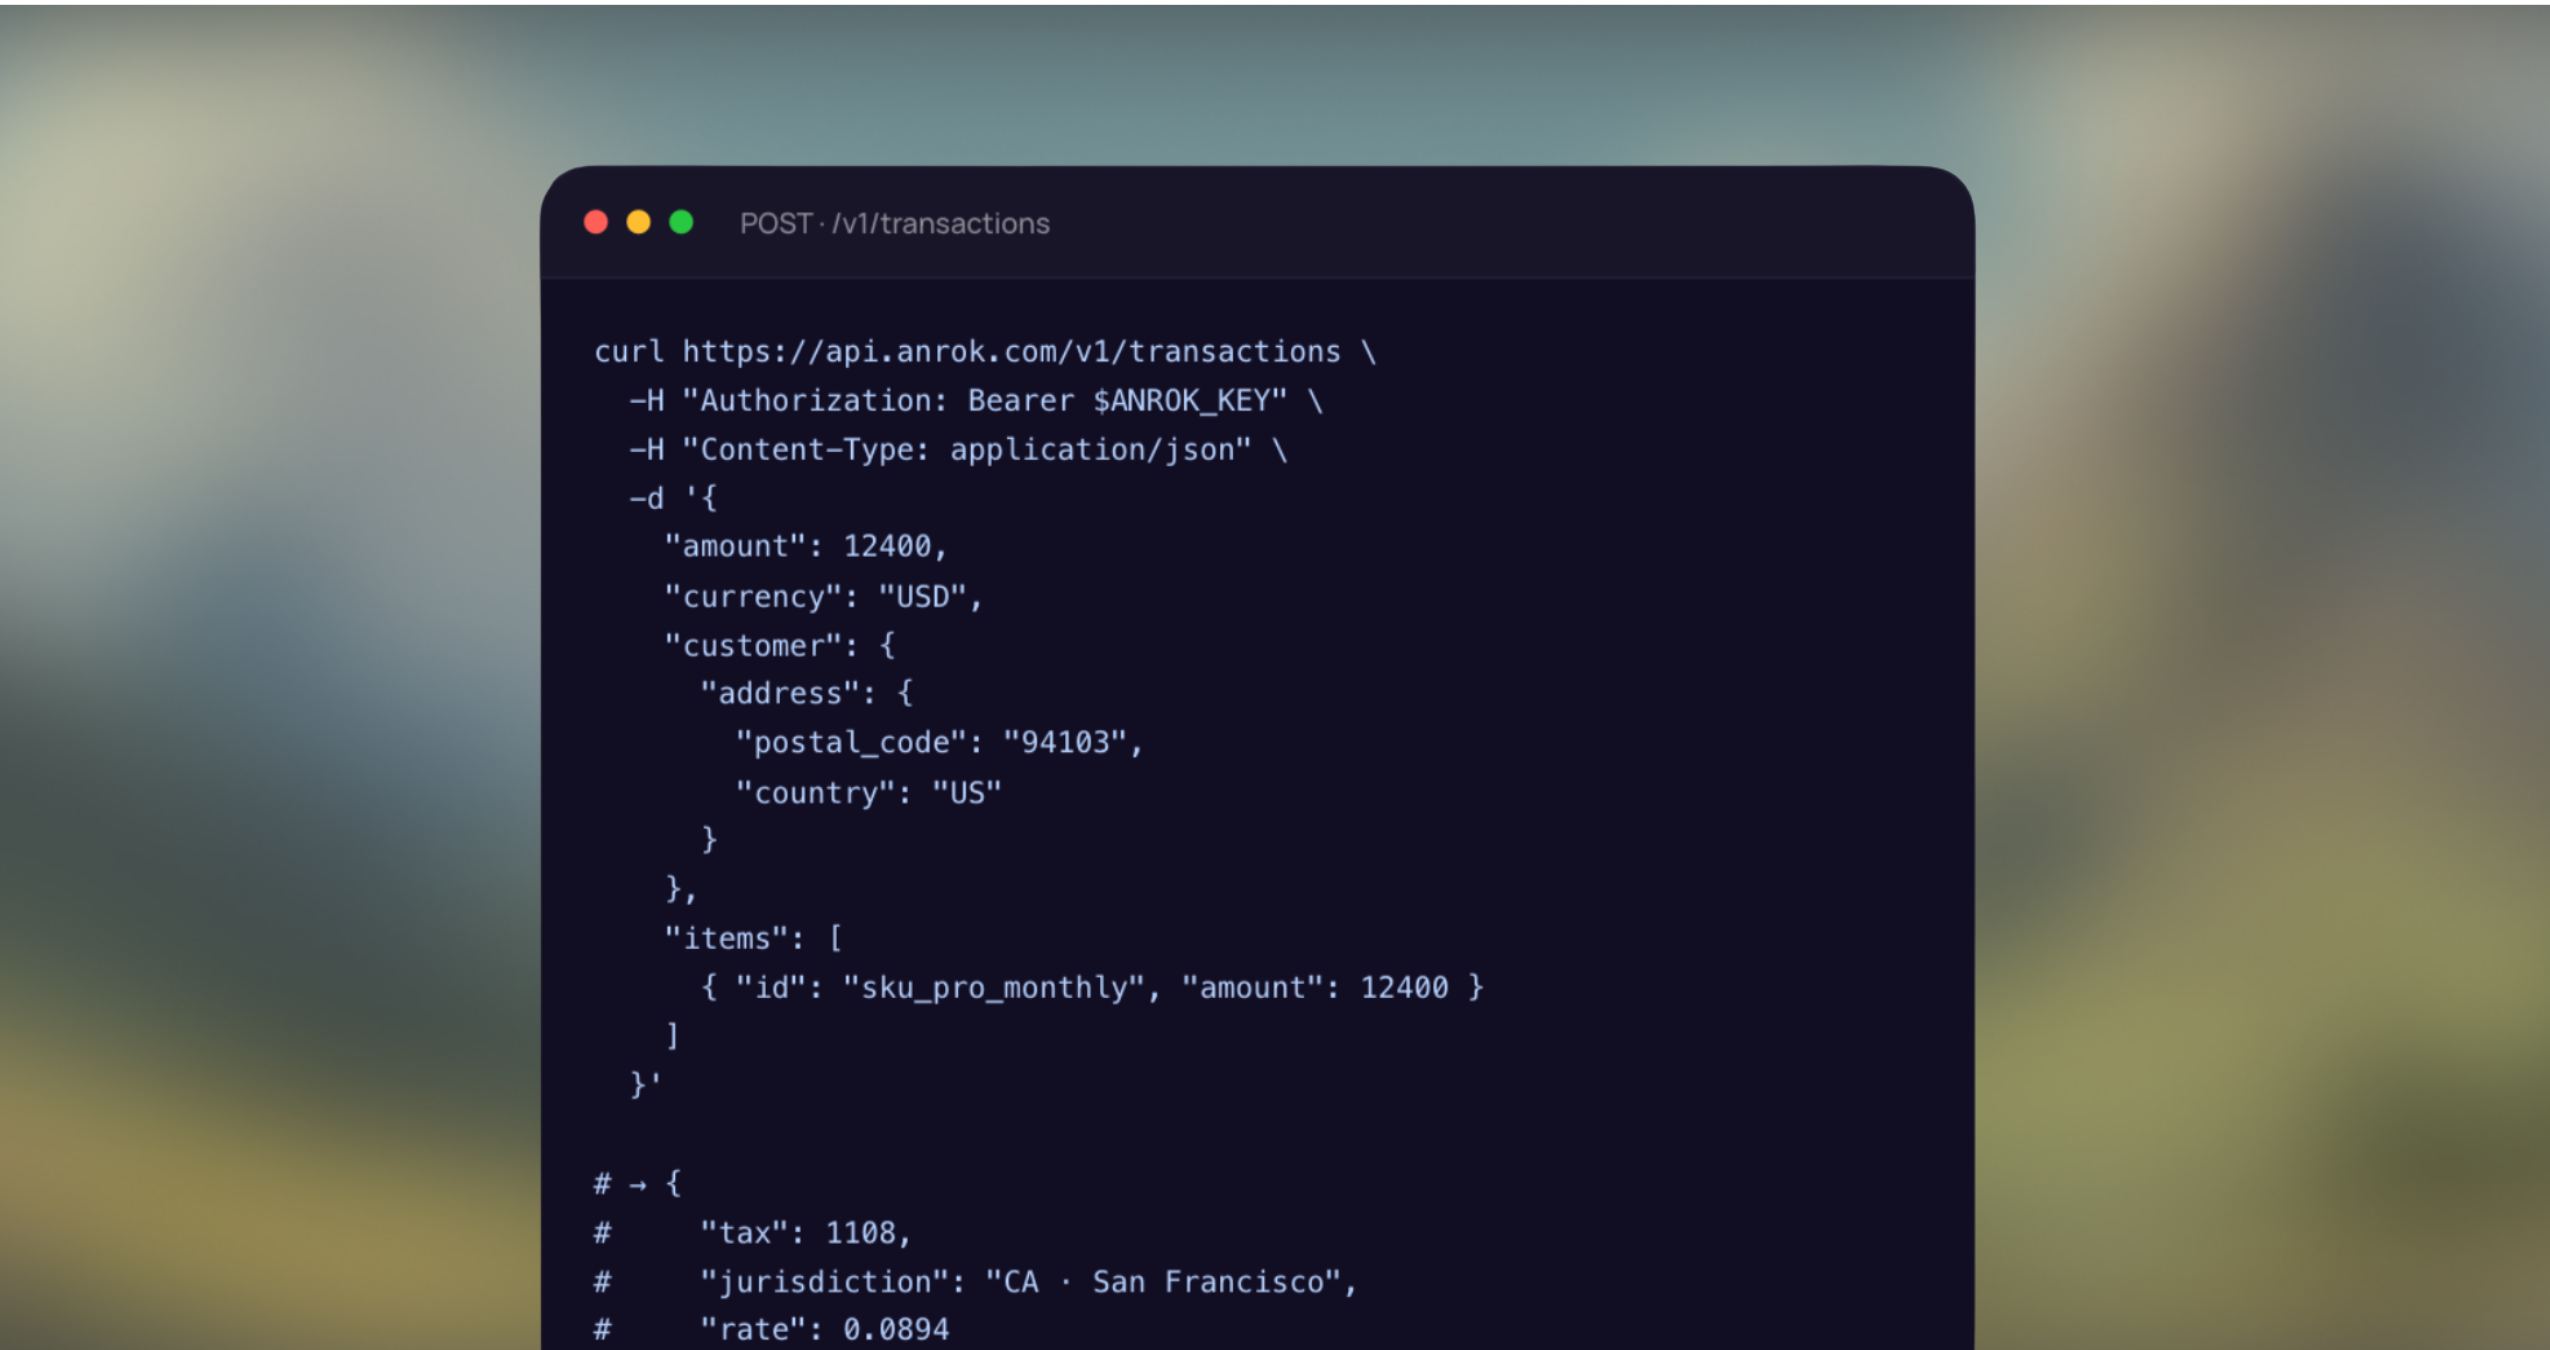Click the "tax": 1108 response line
2550x1350 pixels.
tap(753, 1233)
